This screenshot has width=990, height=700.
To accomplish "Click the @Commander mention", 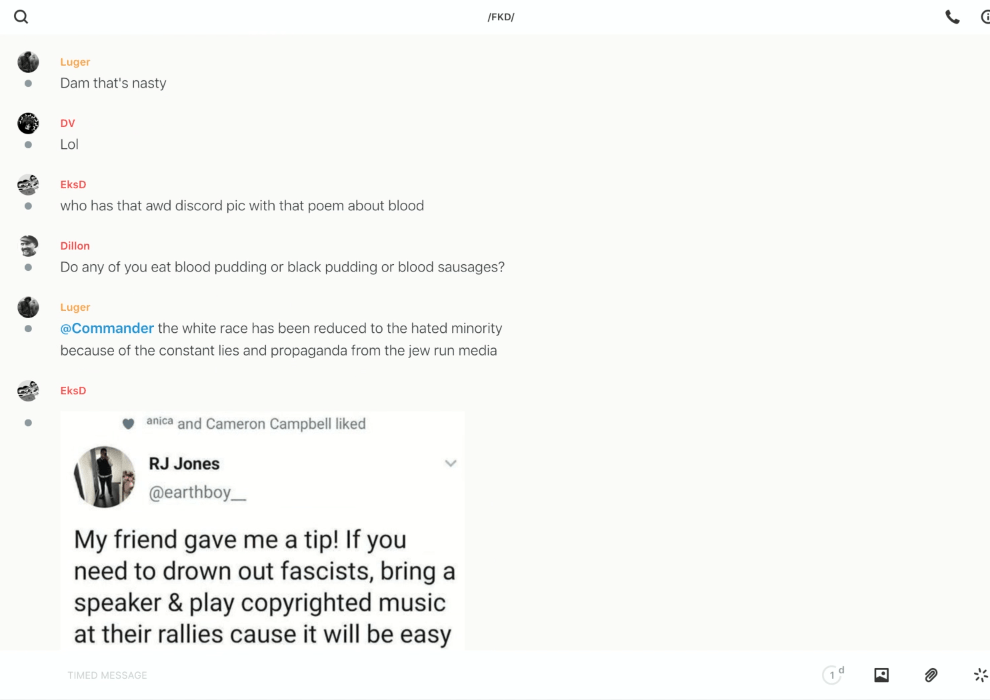I will [x=107, y=328].
